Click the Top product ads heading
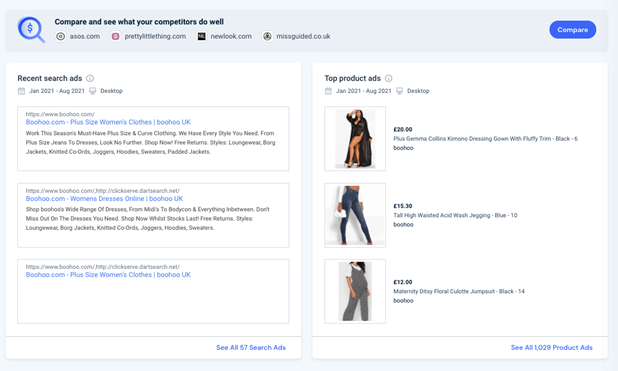The image size is (618, 371). click(352, 78)
